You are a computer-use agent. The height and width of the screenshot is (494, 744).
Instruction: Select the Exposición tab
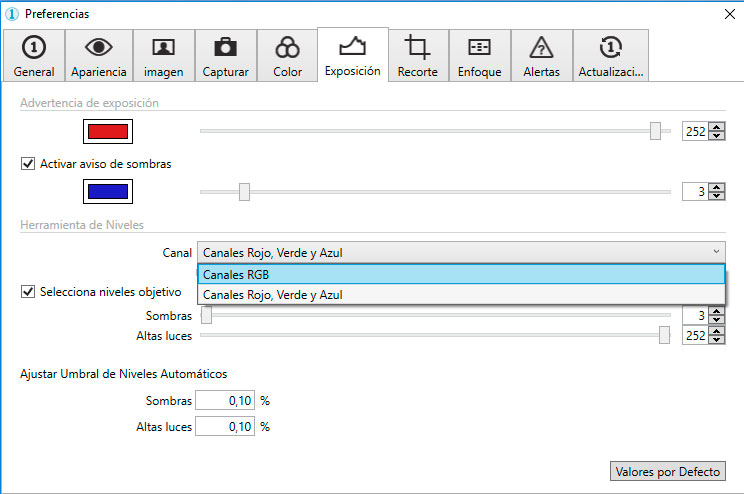coord(352,55)
